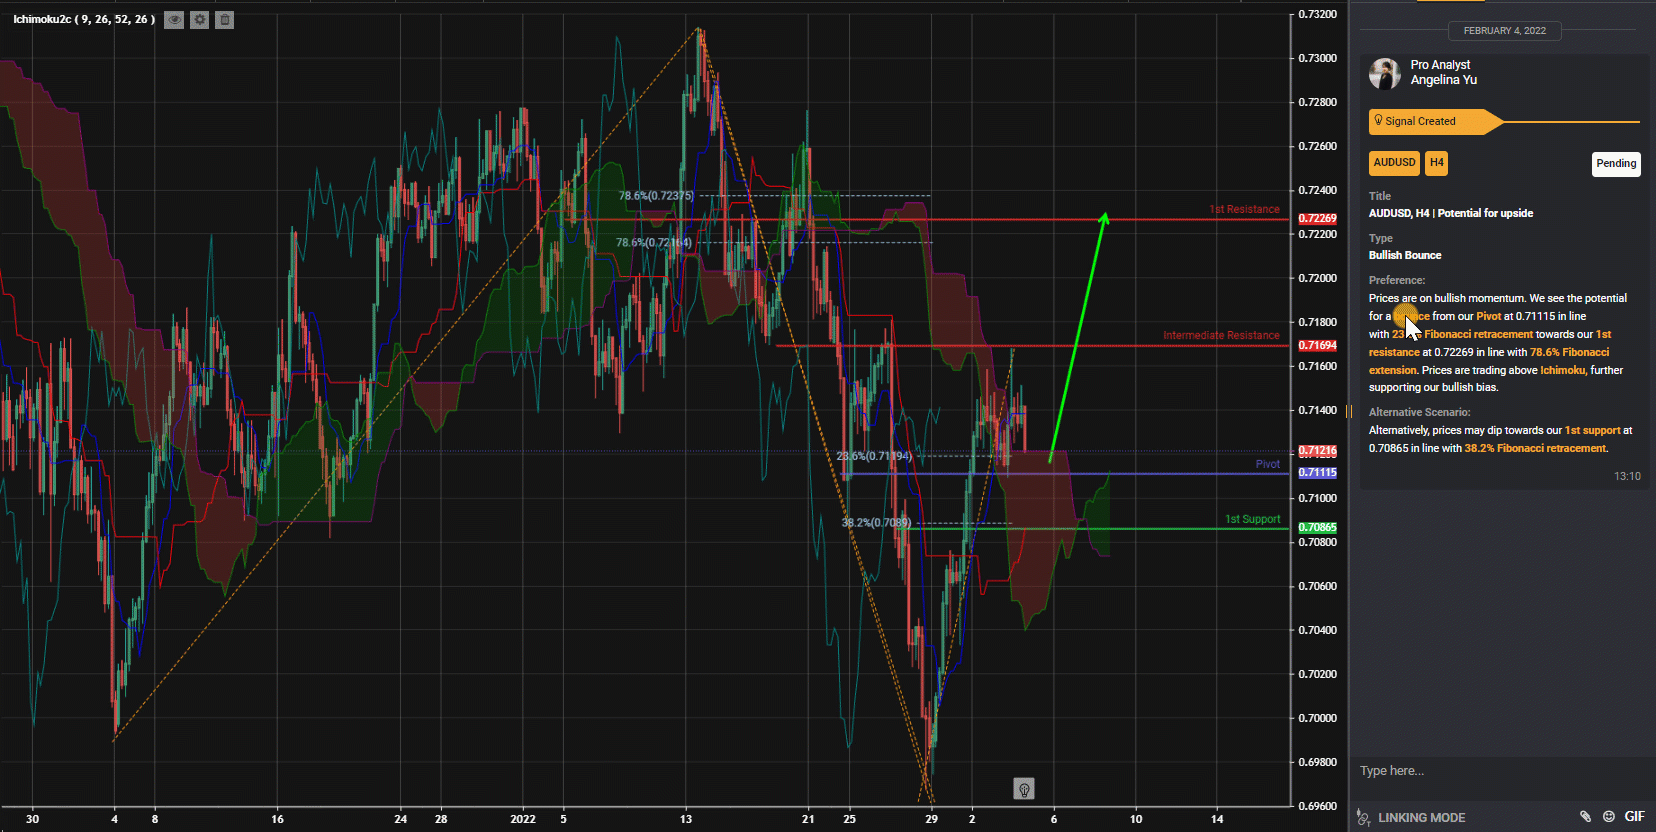Click the Ichimoku2c (9, 26, 52, 26) indicator title
Viewport: 1656px width, 832px height.
pyautogui.click(x=84, y=19)
